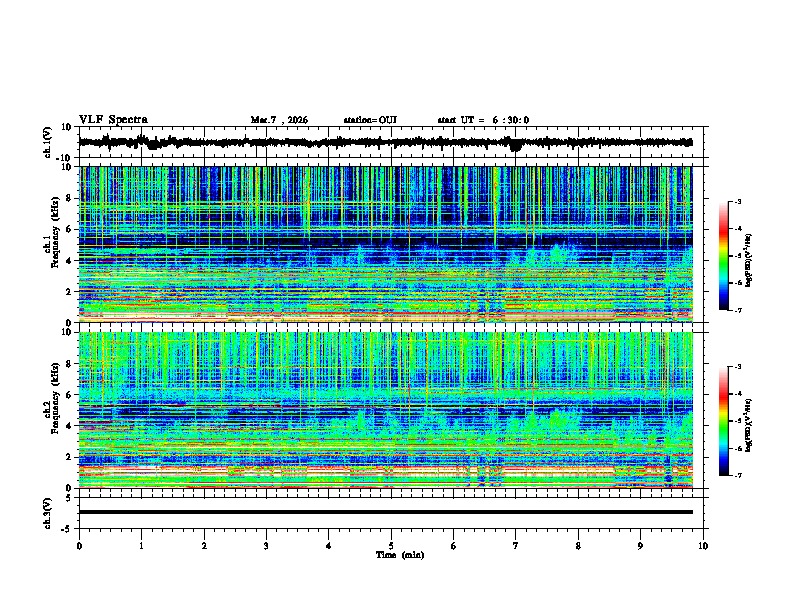Click time axis tick label "7"

click(516, 546)
